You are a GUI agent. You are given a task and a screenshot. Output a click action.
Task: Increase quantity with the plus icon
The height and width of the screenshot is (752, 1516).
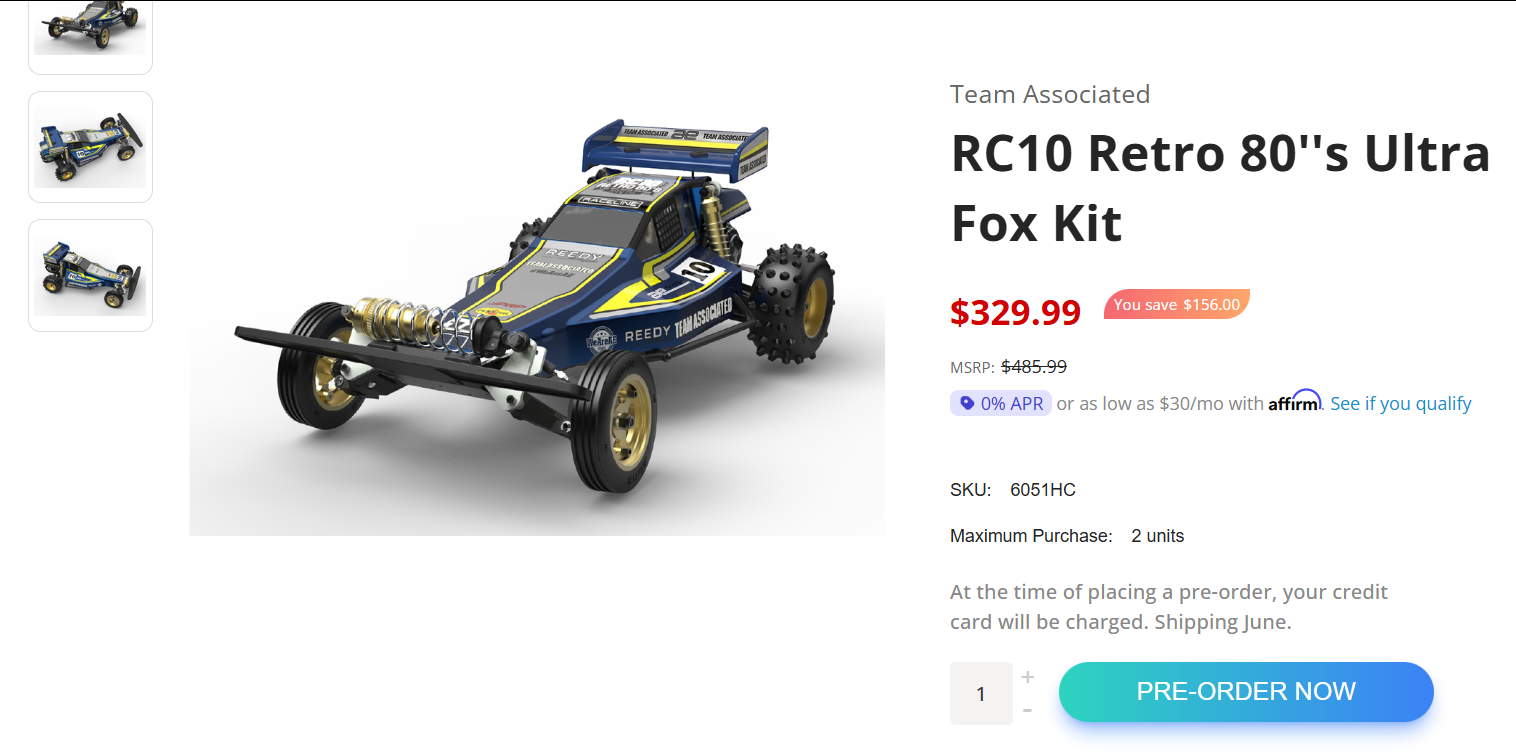click(1027, 678)
